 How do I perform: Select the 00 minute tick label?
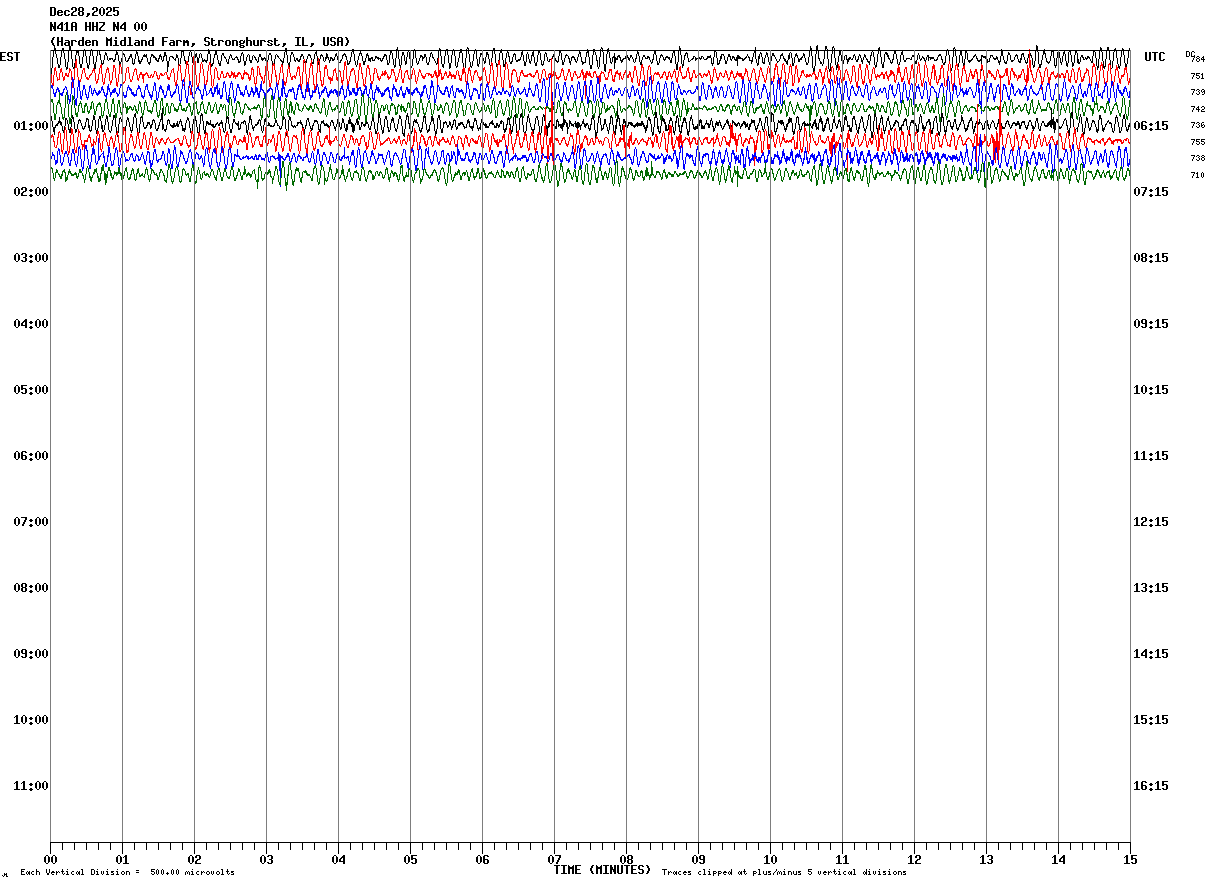pos(50,859)
